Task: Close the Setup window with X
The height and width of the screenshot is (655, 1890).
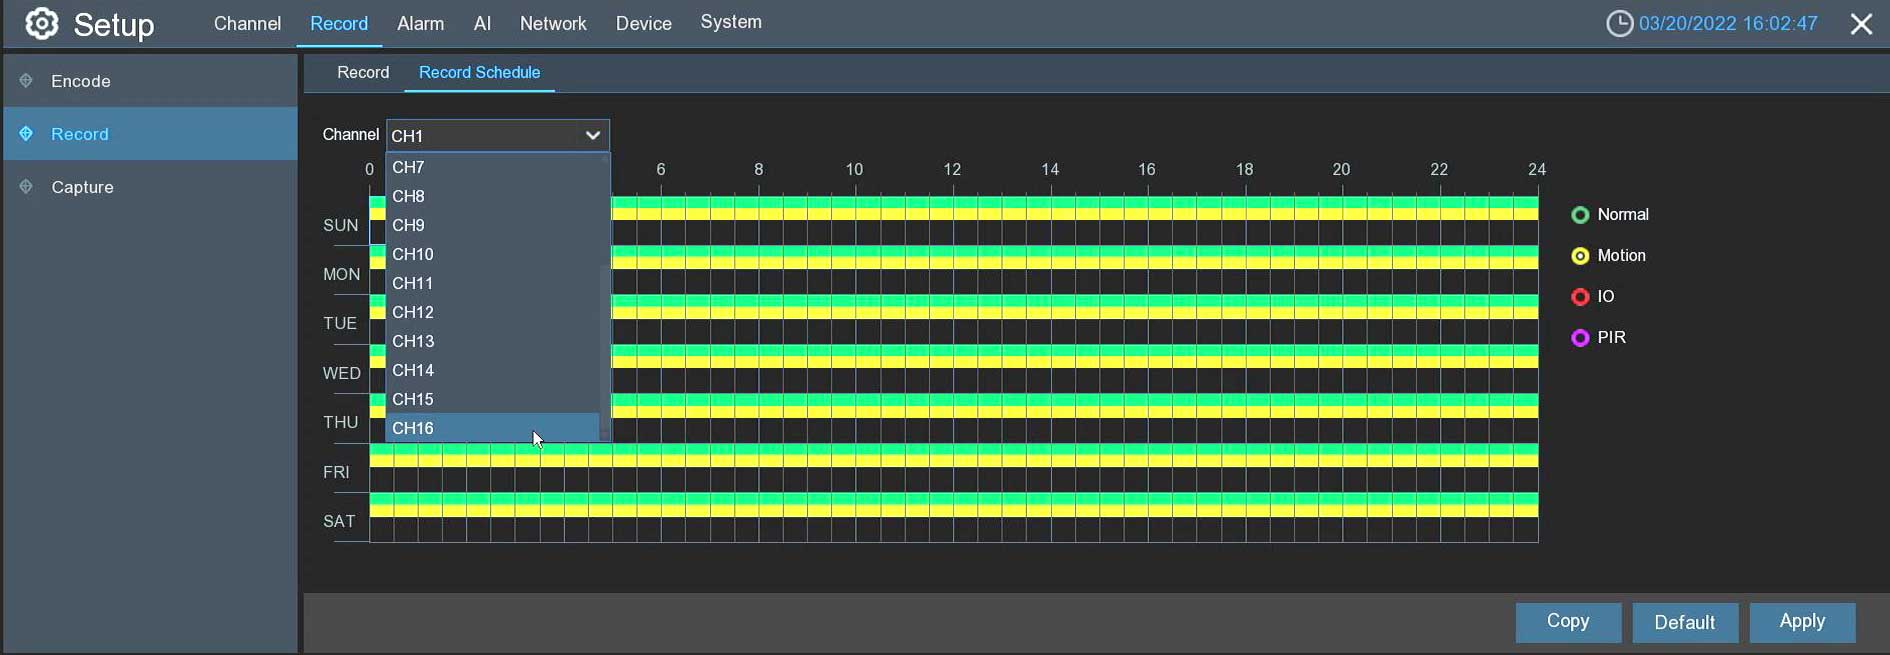Action: click(1861, 24)
